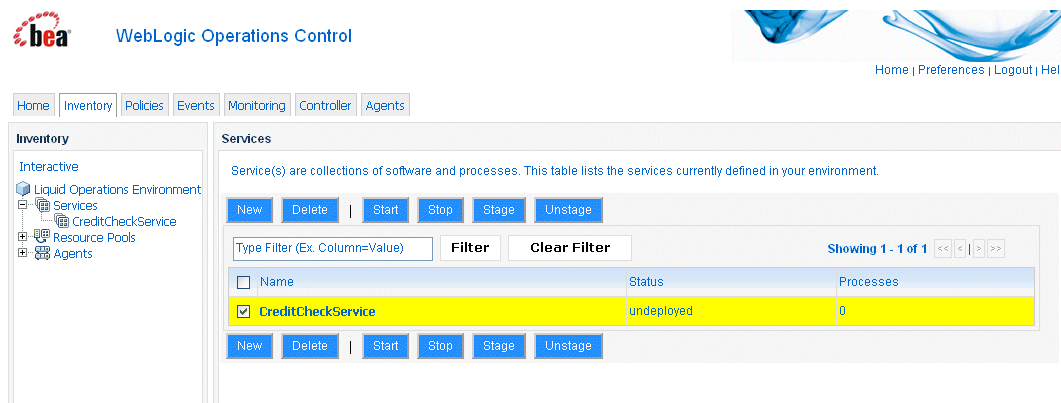Click the New button below the table
1061x403 pixels.
pyautogui.click(x=250, y=346)
